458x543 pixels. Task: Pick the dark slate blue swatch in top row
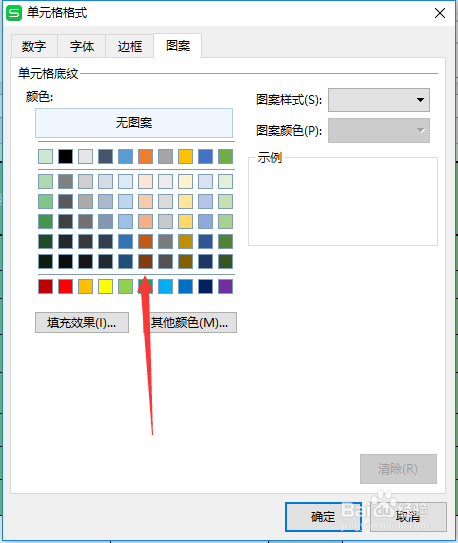(105, 157)
